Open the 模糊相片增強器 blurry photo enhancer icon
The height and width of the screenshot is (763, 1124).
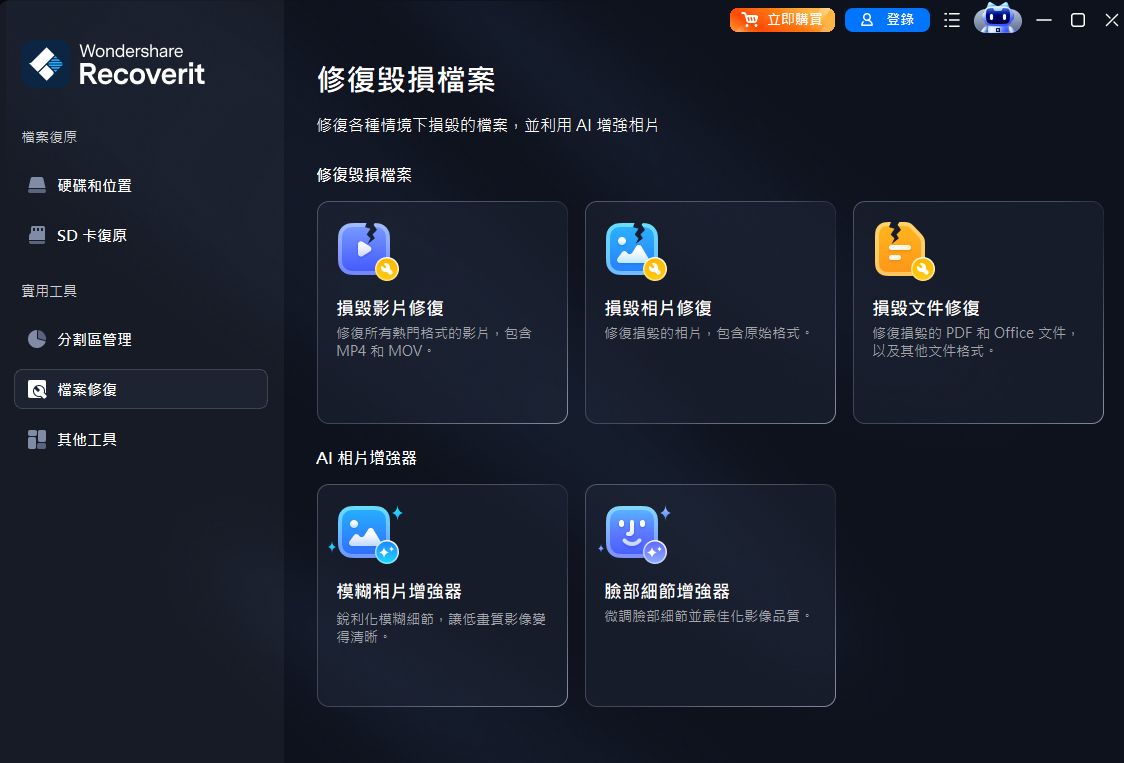367,534
